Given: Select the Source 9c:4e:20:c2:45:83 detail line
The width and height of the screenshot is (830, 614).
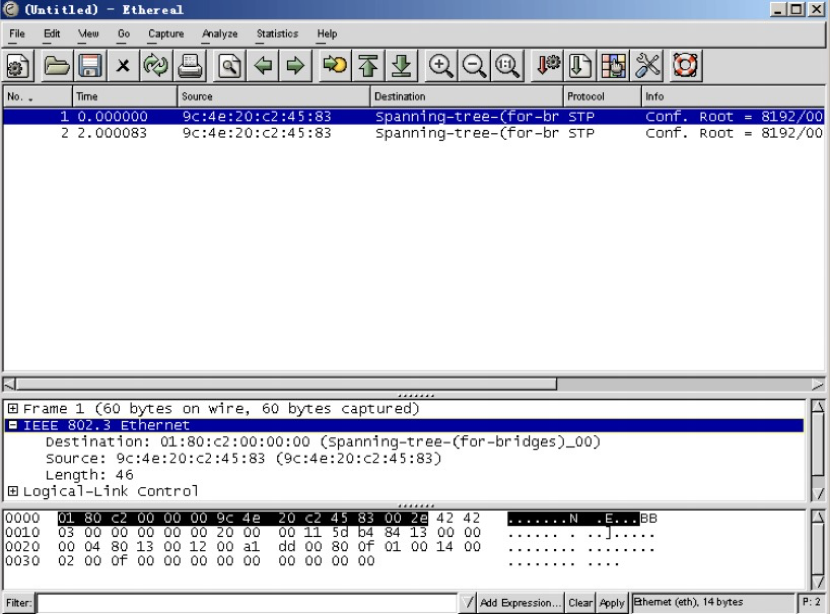Looking at the screenshot, I should coord(243,458).
